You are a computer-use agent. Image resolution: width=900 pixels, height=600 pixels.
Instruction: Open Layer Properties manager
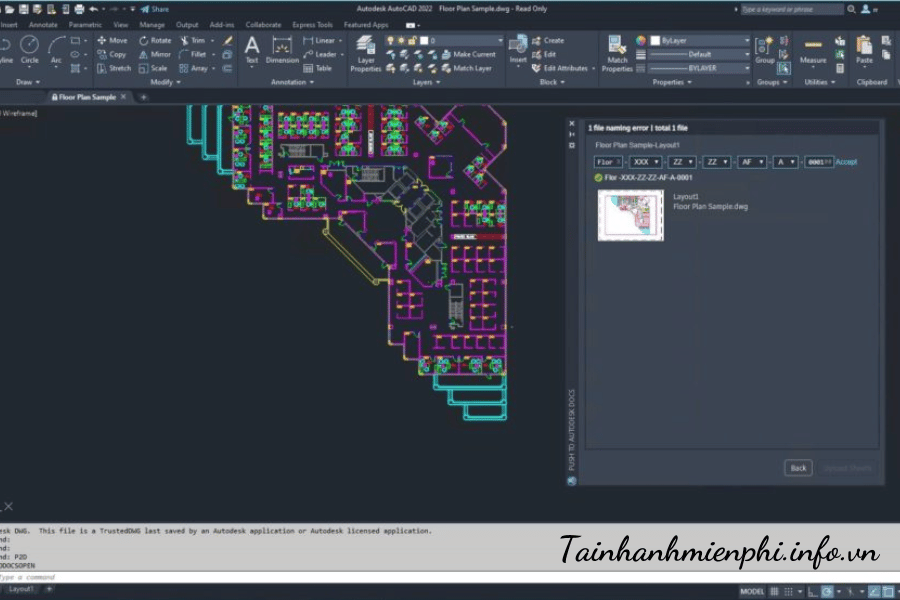366,50
